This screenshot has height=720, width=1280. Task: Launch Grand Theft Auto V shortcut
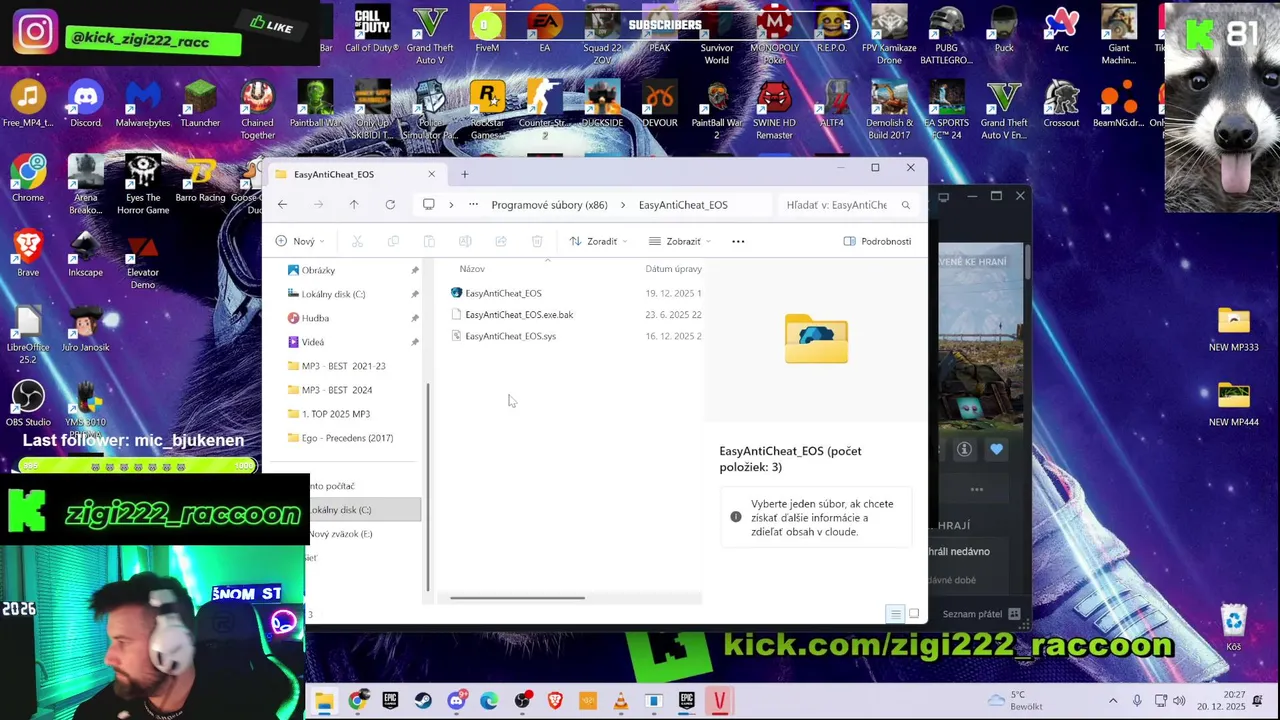(430, 35)
